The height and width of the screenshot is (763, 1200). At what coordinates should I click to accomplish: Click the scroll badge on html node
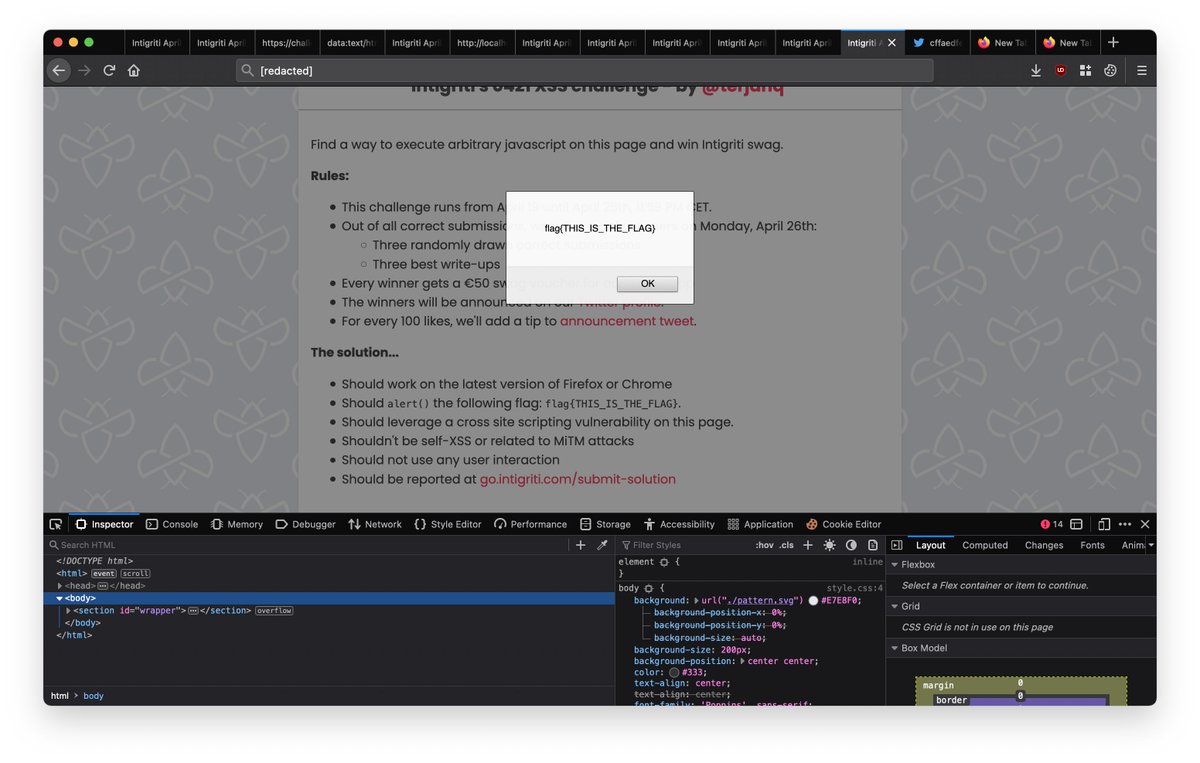pyautogui.click(x=136, y=574)
